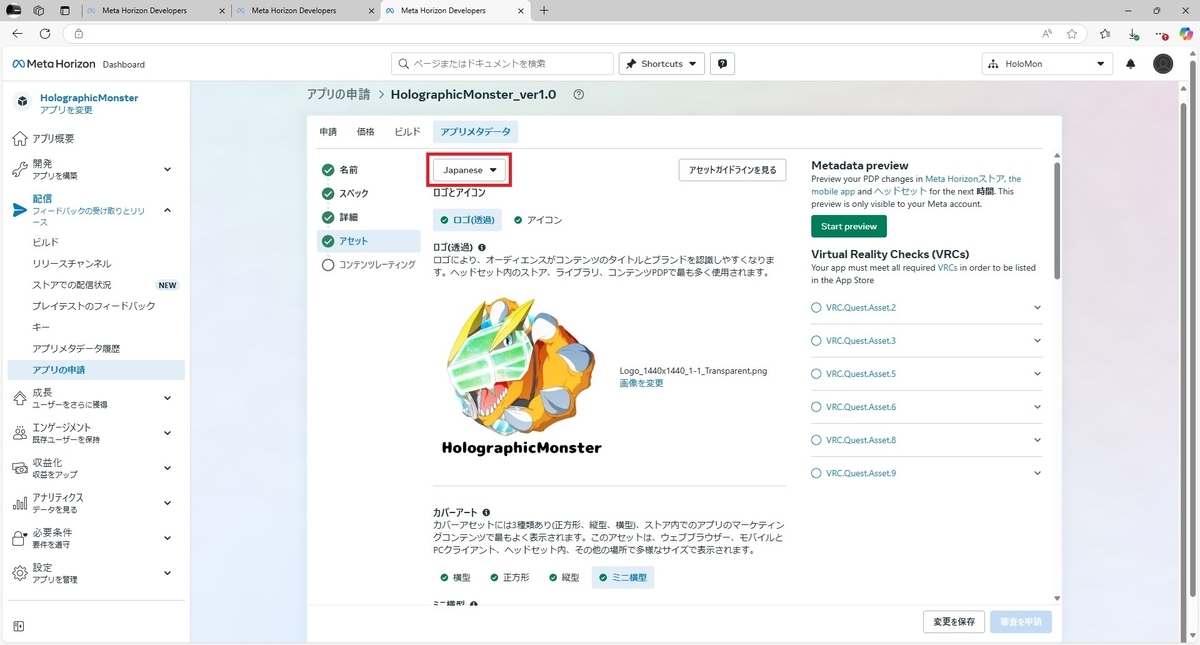The width and height of the screenshot is (1200, 645).
Task: Click the HolographicMonster logo thumbnail
Action: 521,377
